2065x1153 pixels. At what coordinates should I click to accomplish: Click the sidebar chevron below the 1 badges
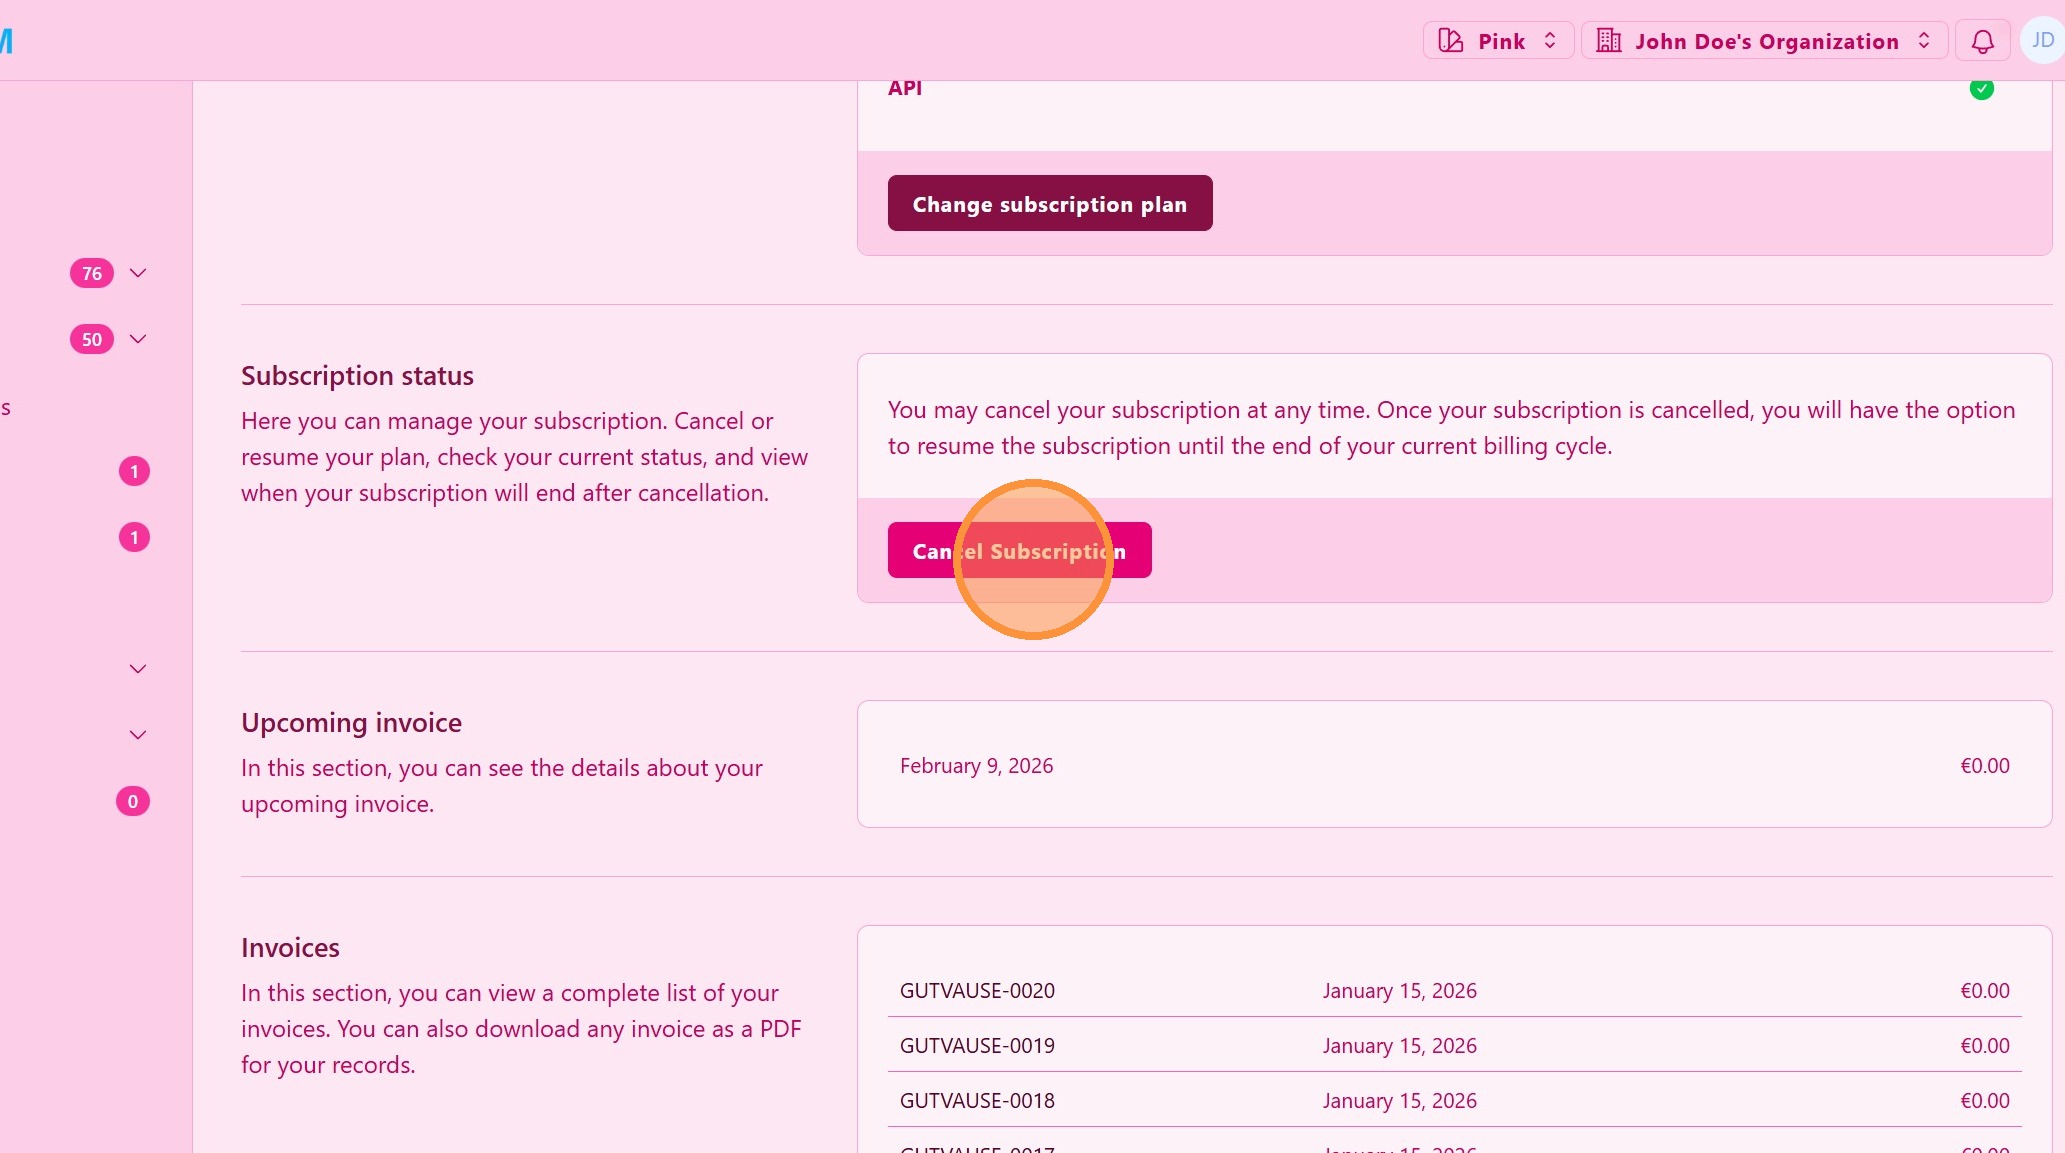point(138,669)
